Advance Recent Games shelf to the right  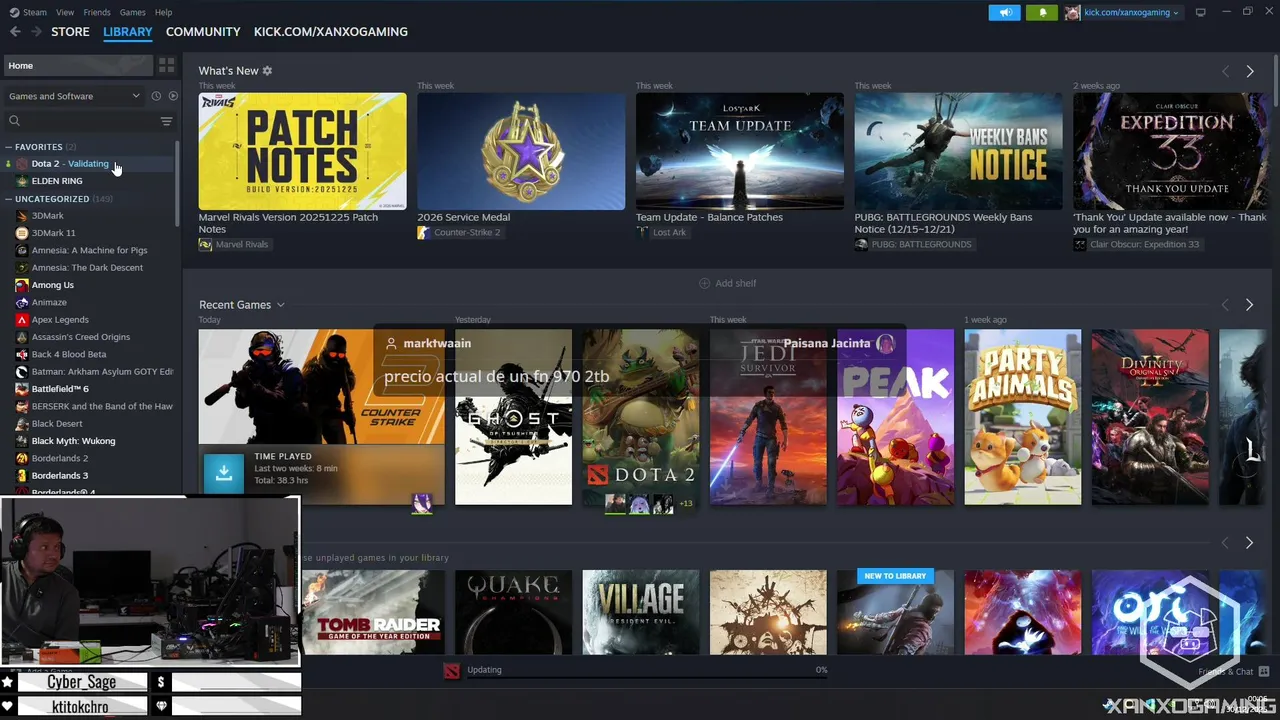pyautogui.click(x=1249, y=305)
